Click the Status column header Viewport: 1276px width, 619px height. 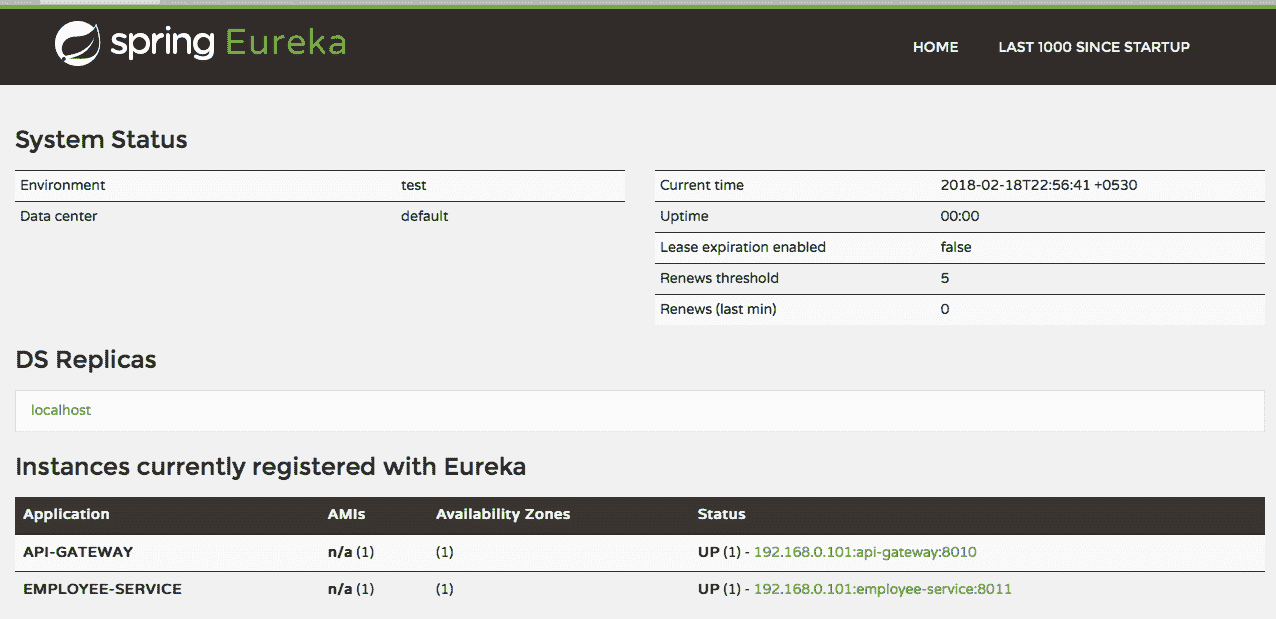pos(722,514)
